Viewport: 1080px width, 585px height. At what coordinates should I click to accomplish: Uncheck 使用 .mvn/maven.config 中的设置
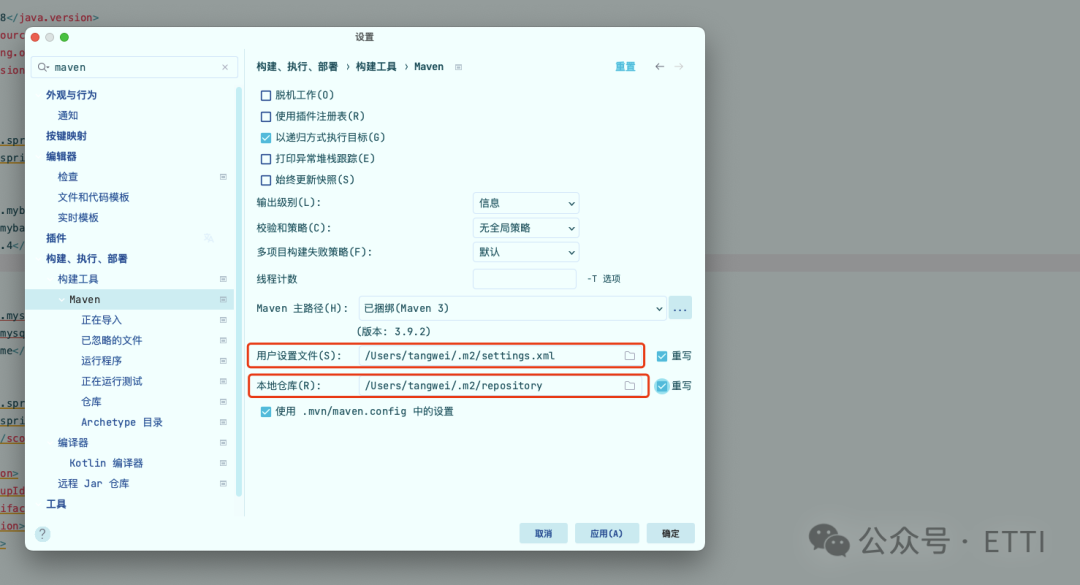point(266,412)
